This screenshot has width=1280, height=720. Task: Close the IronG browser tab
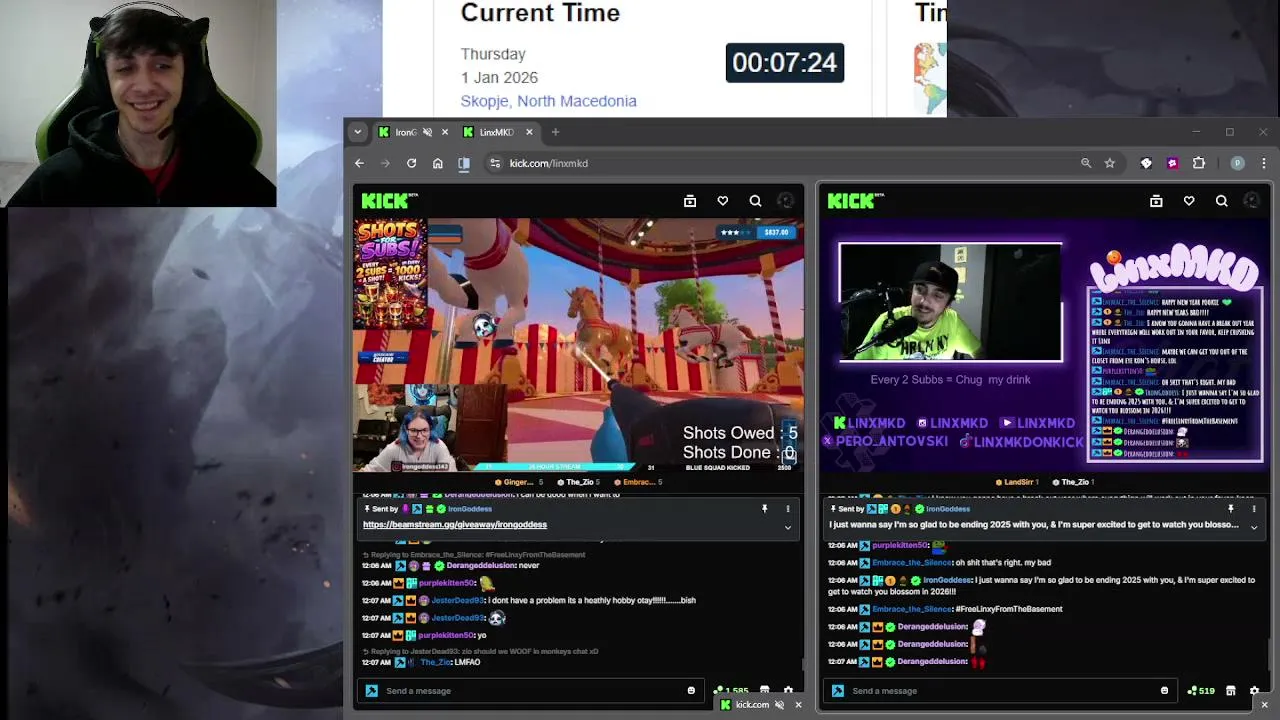click(445, 132)
